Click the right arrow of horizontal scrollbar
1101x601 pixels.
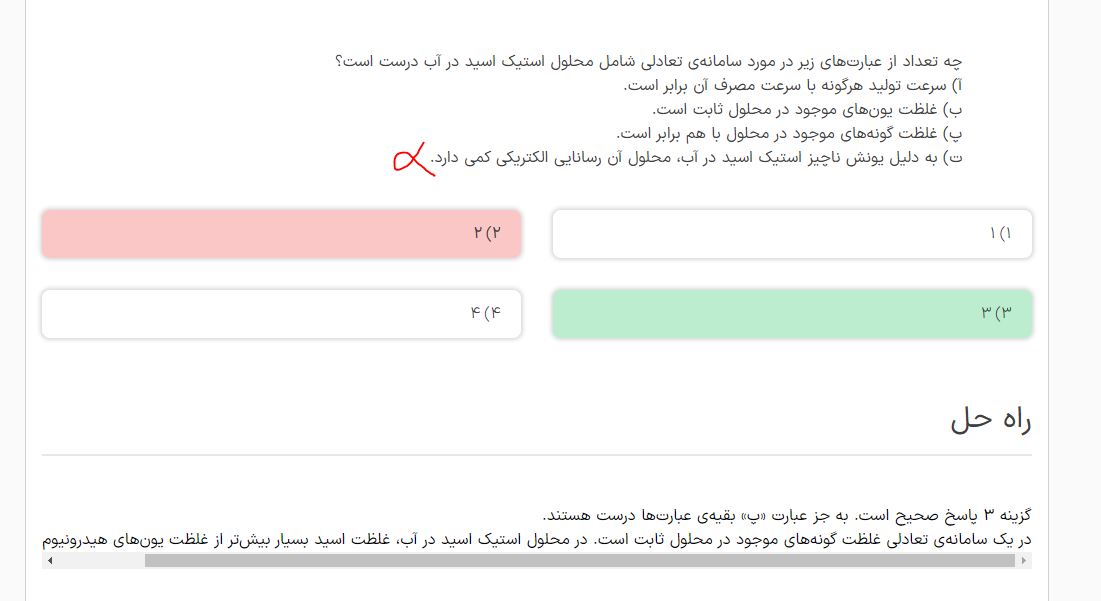point(1024,561)
